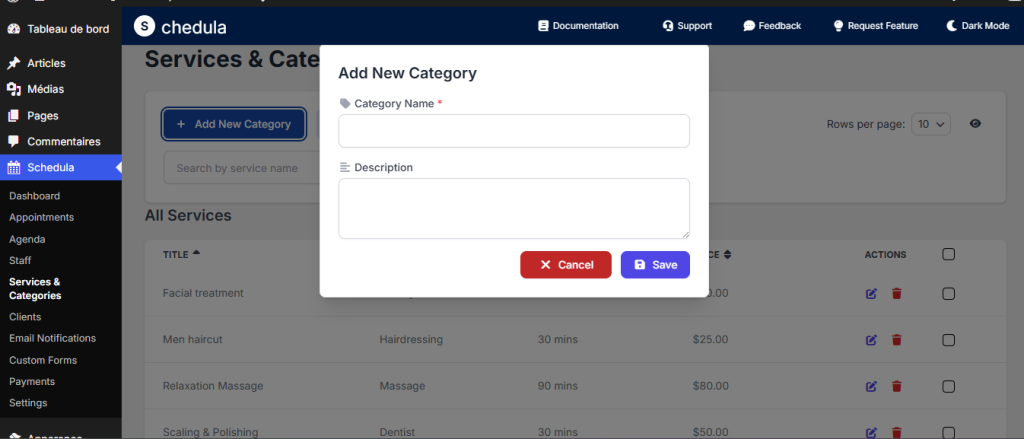Viewport: 1024px width, 439px height.
Task: Click the Save button in the dialog
Action: (x=655, y=265)
